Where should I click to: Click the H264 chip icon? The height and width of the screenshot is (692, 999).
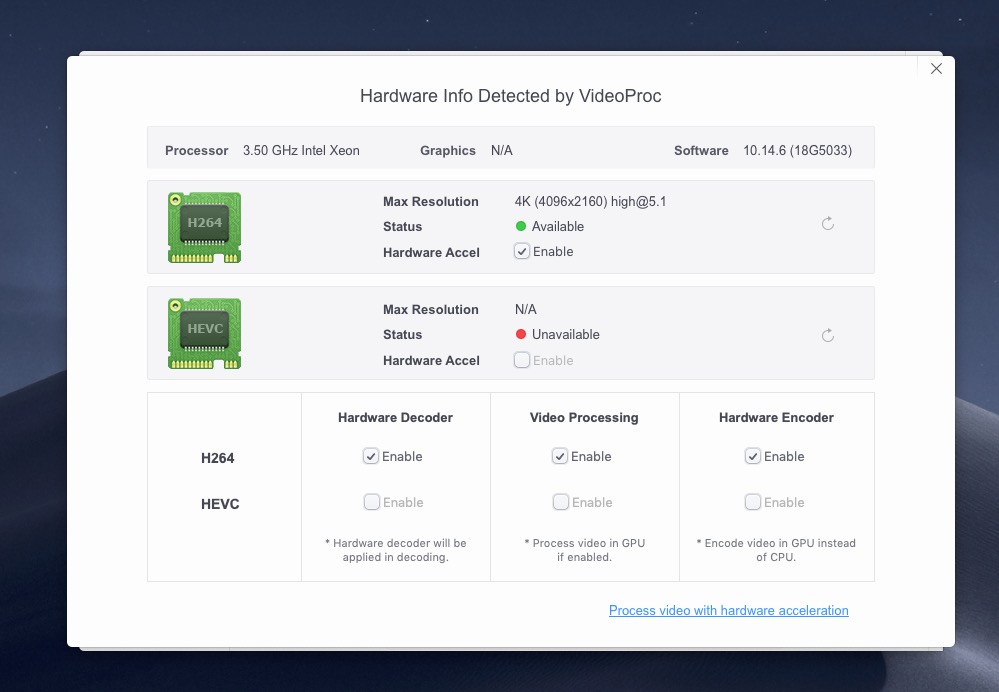205,227
